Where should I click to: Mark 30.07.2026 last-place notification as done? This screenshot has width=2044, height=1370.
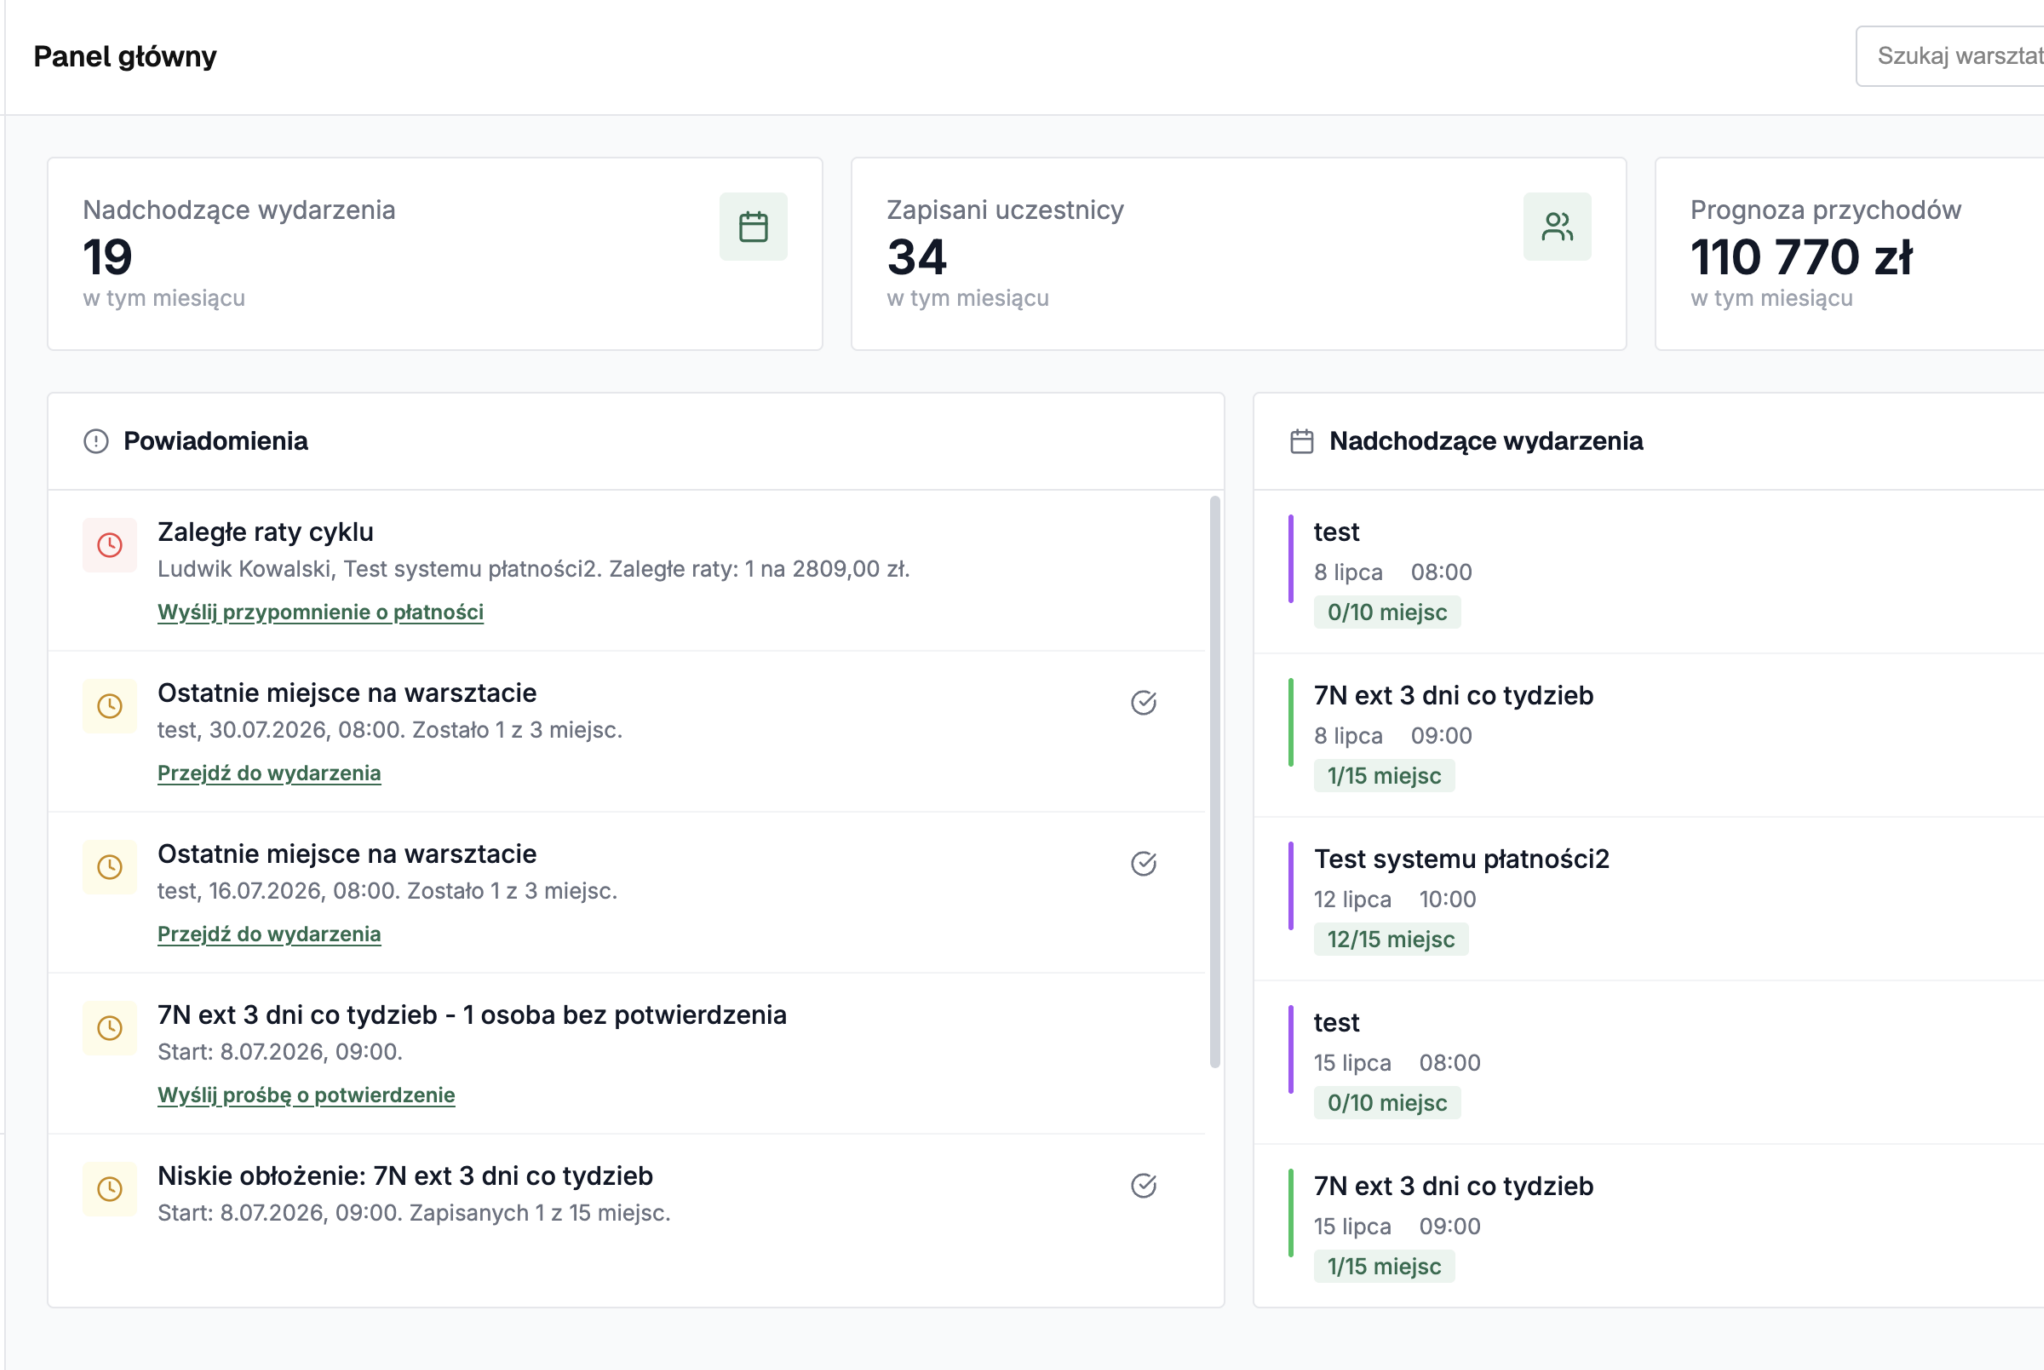(1144, 703)
